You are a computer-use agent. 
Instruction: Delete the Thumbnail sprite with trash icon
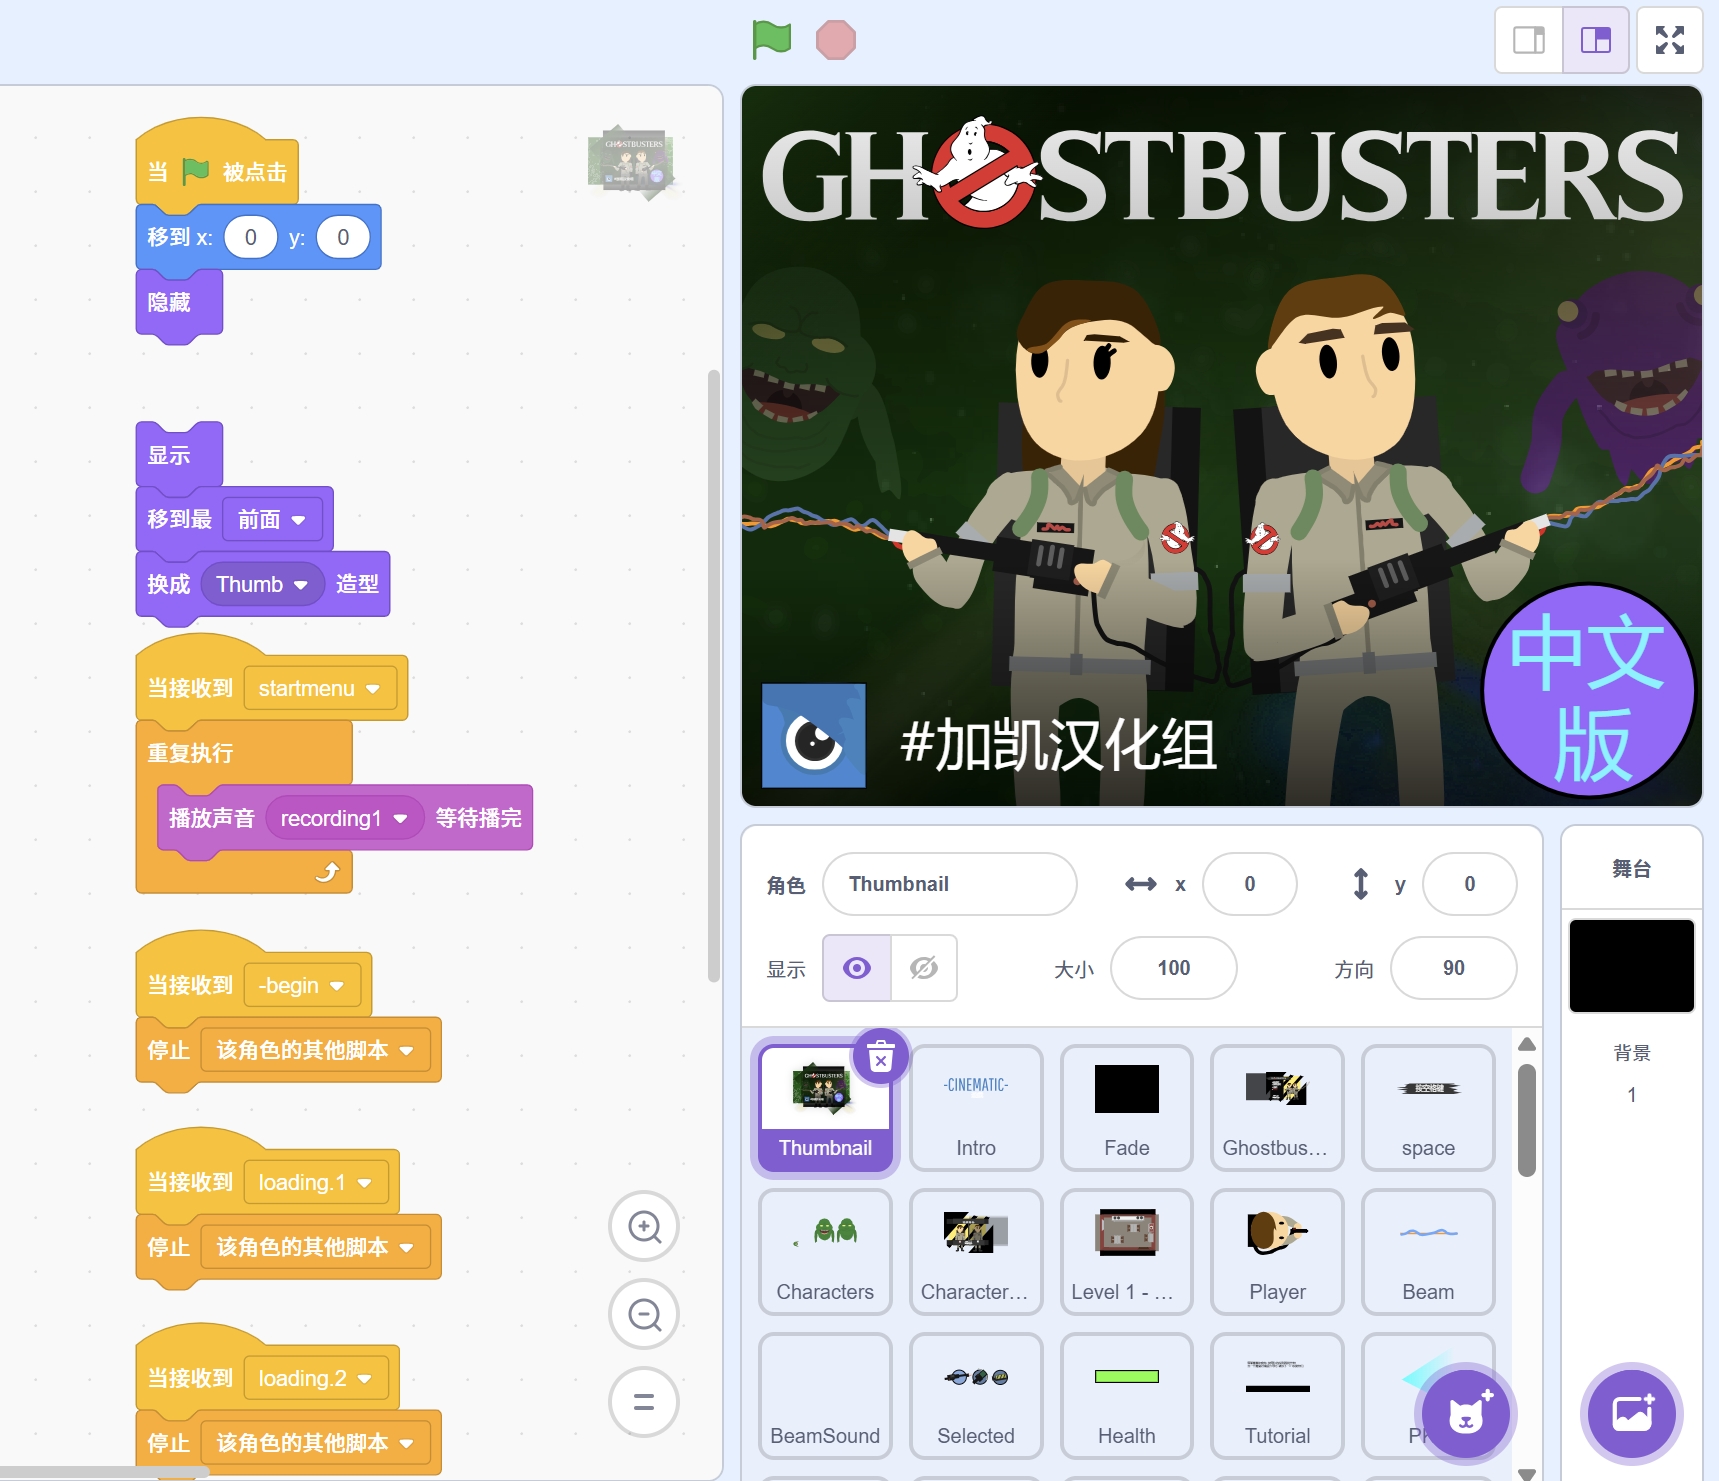[880, 1057]
